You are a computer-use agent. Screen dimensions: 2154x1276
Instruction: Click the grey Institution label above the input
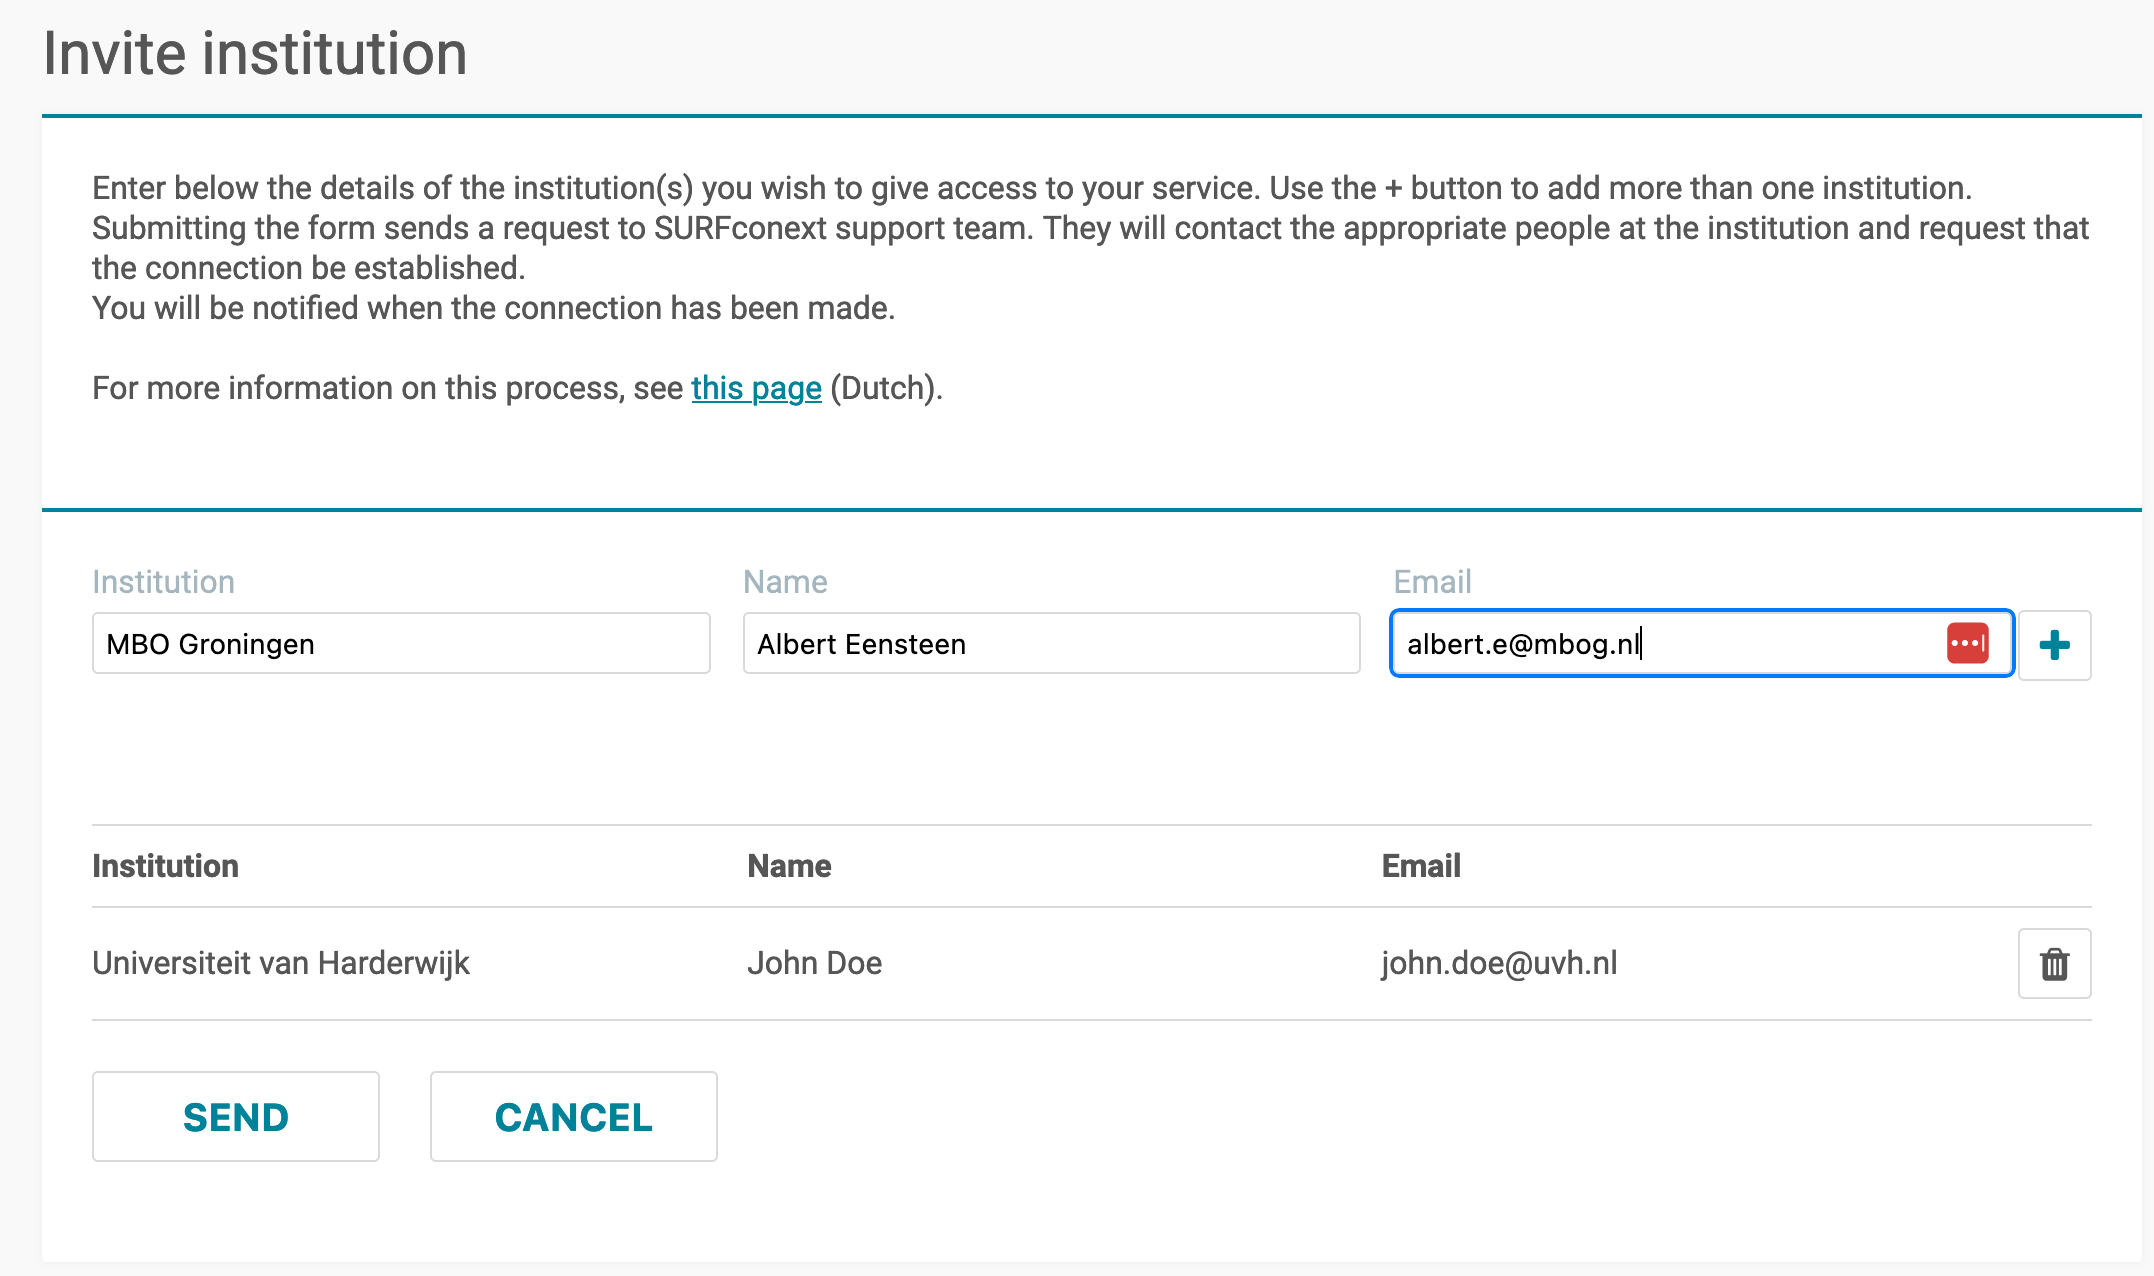[163, 582]
